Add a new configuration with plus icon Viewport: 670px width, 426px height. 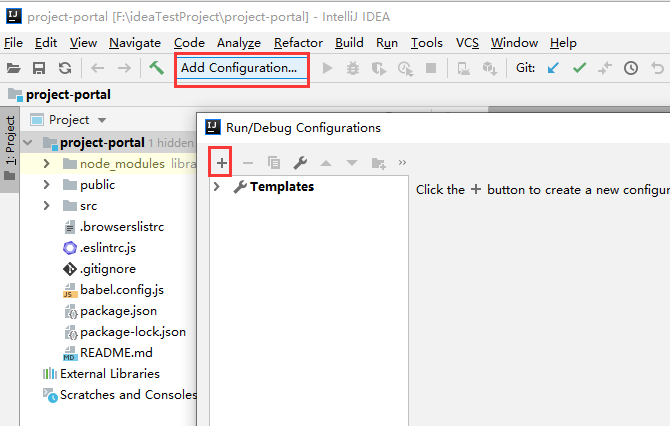pos(221,163)
